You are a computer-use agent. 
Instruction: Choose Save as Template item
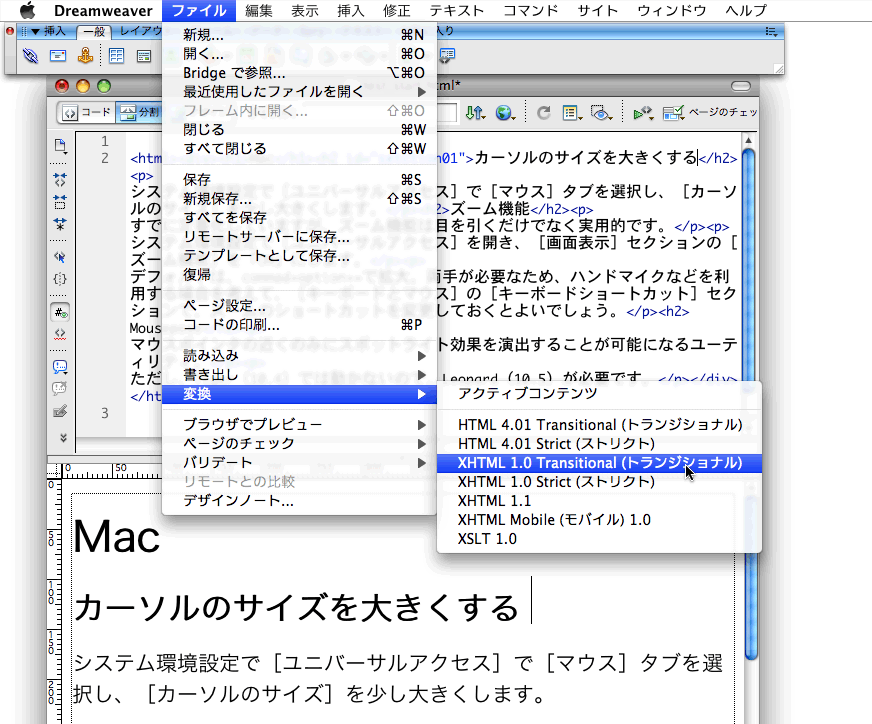coord(299,255)
